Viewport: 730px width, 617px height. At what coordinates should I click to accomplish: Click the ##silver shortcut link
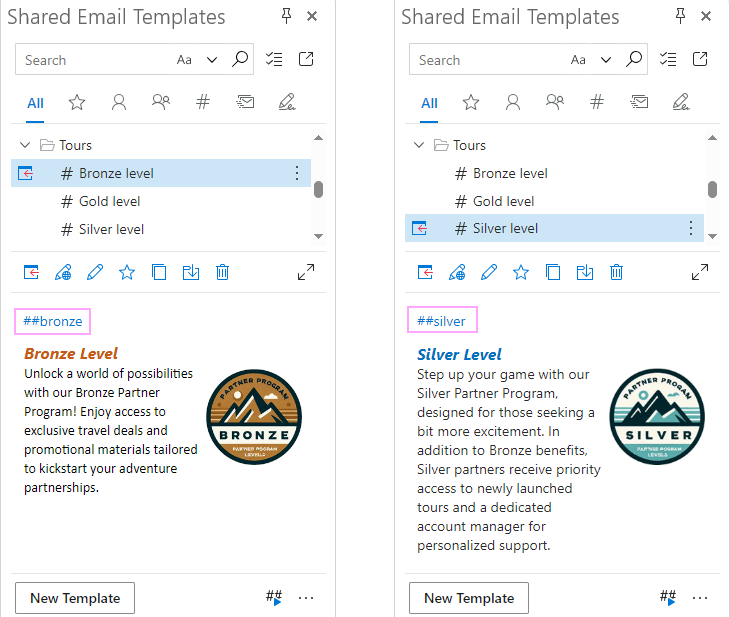[x=441, y=321]
